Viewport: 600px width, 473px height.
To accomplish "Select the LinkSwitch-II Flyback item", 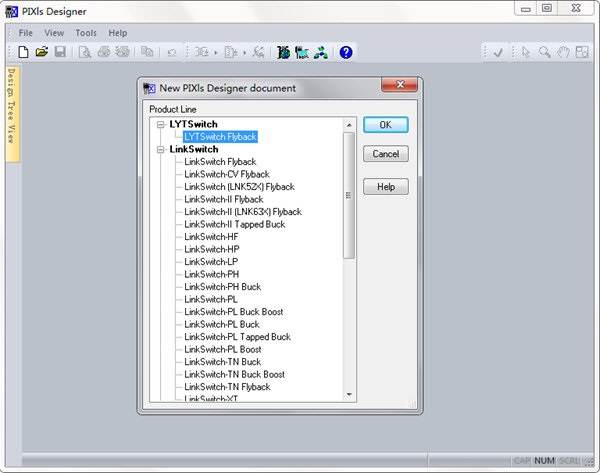I will [x=223, y=199].
